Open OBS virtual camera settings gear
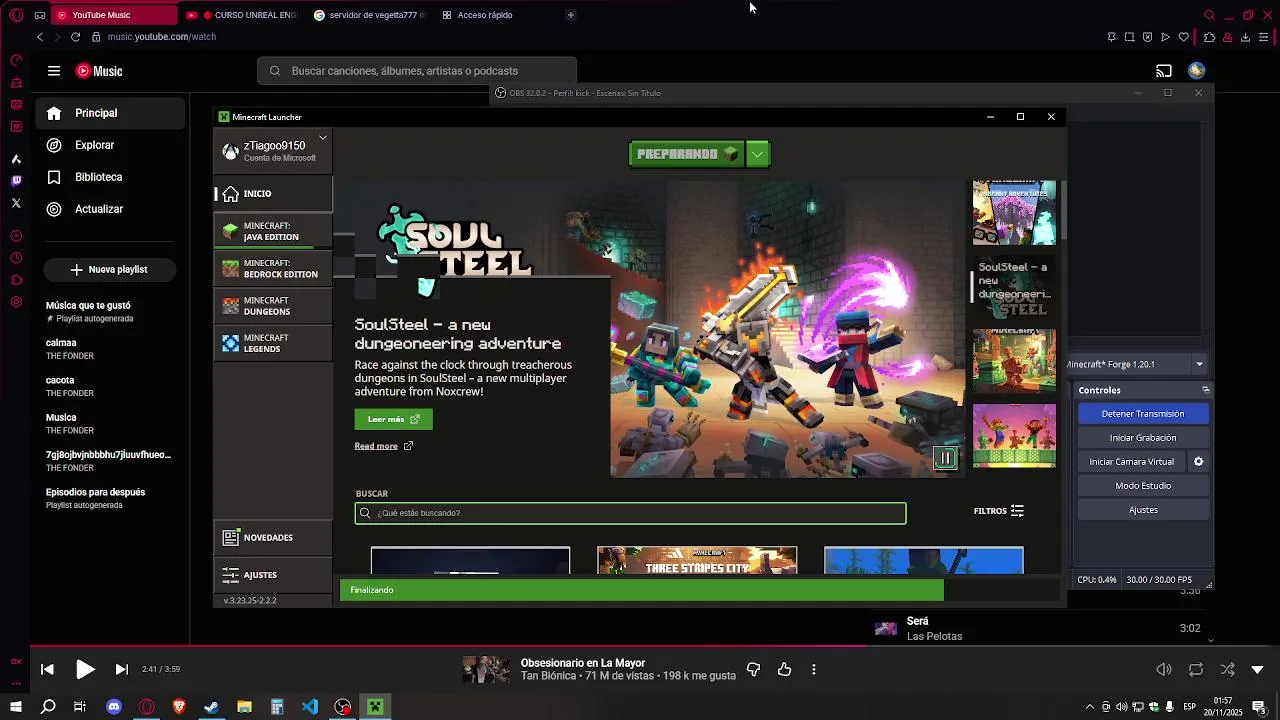 tap(1198, 462)
